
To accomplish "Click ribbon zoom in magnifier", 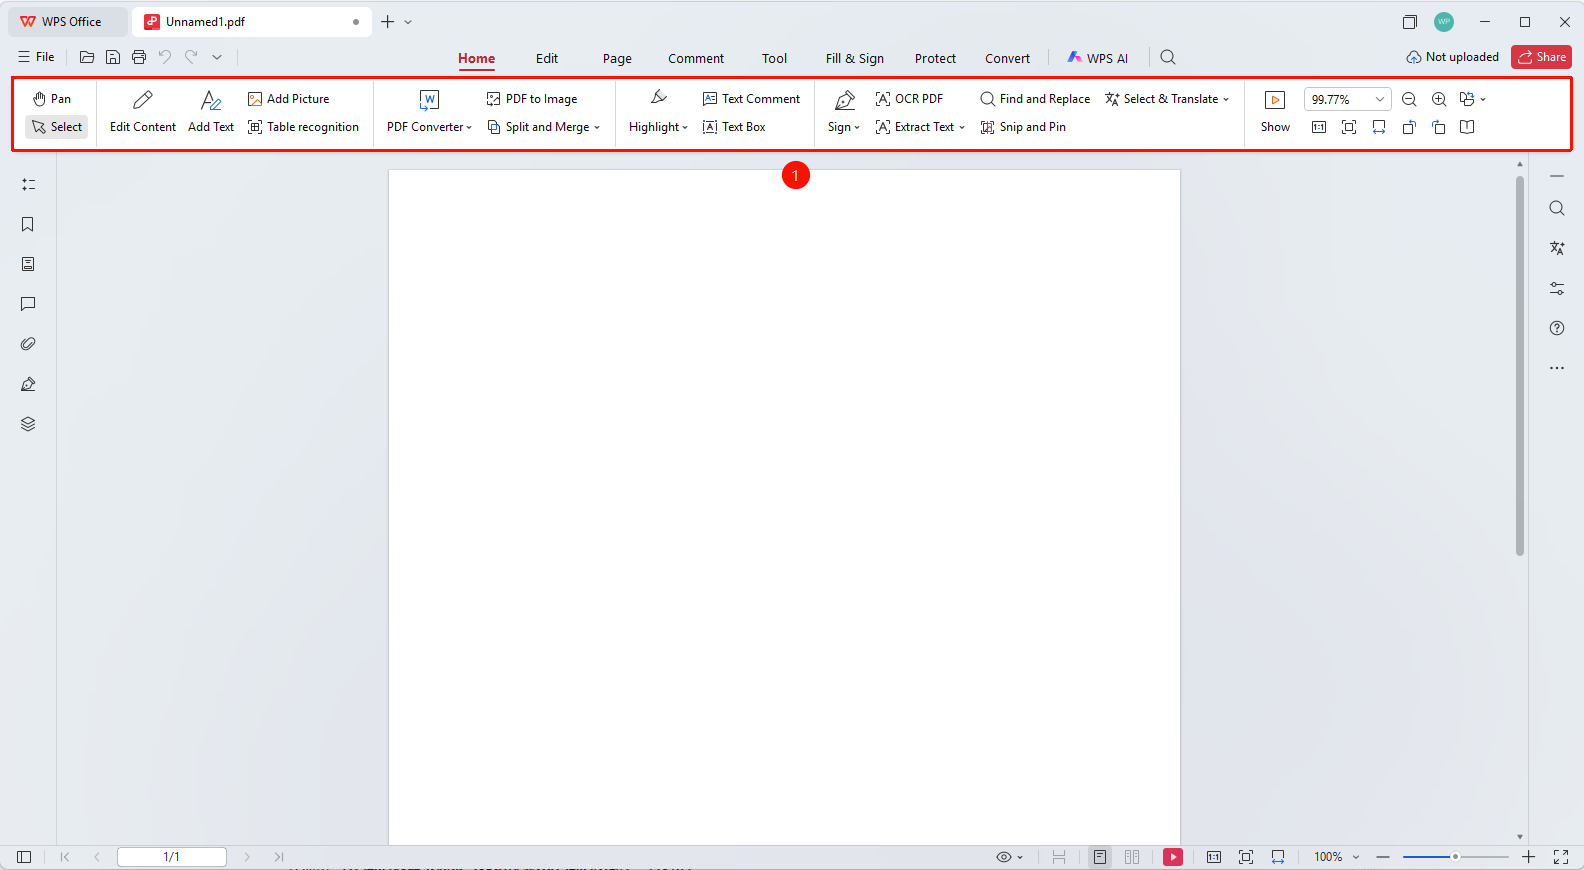I will 1439,99.
